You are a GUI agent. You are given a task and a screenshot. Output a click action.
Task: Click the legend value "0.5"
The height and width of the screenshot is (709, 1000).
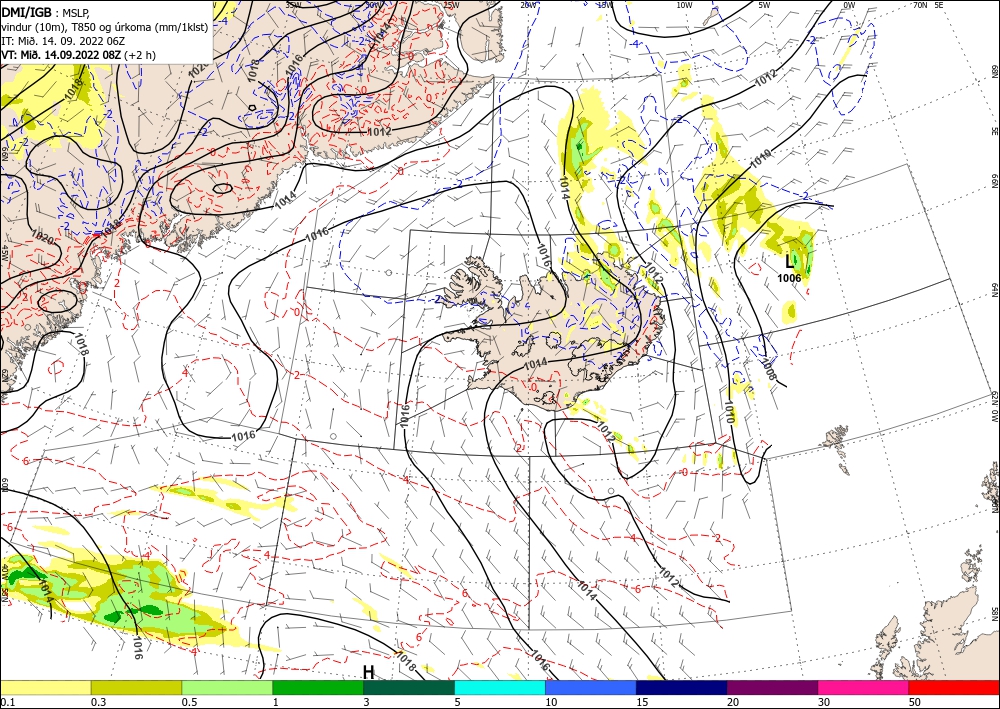tap(189, 702)
